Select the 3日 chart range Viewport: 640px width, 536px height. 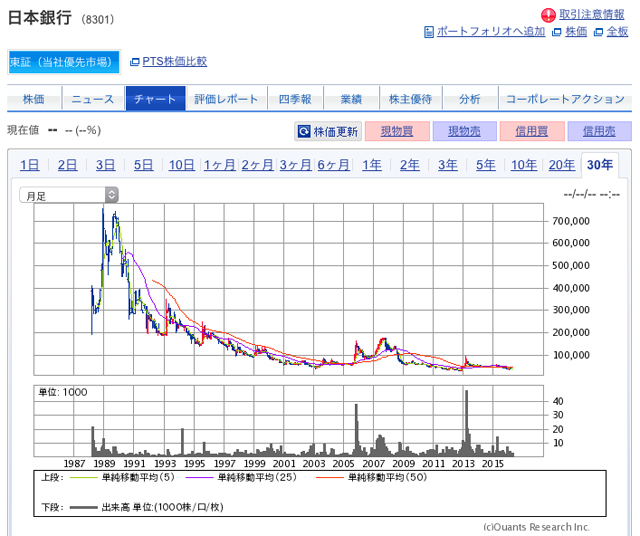click(x=106, y=165)
